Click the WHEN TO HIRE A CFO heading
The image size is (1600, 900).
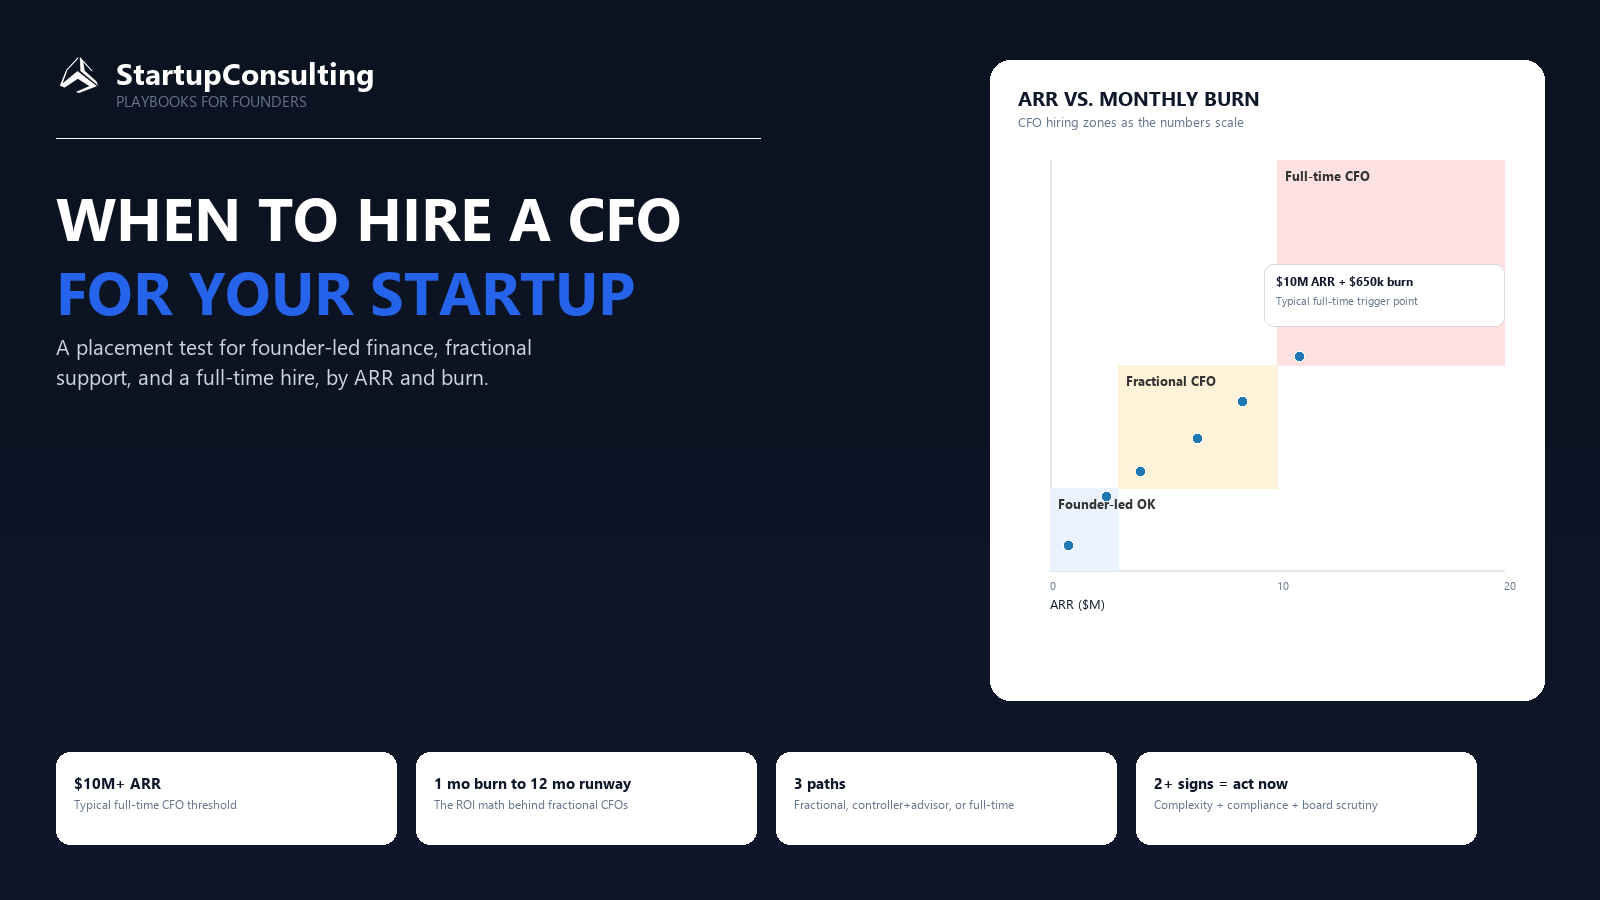[368, 220]
